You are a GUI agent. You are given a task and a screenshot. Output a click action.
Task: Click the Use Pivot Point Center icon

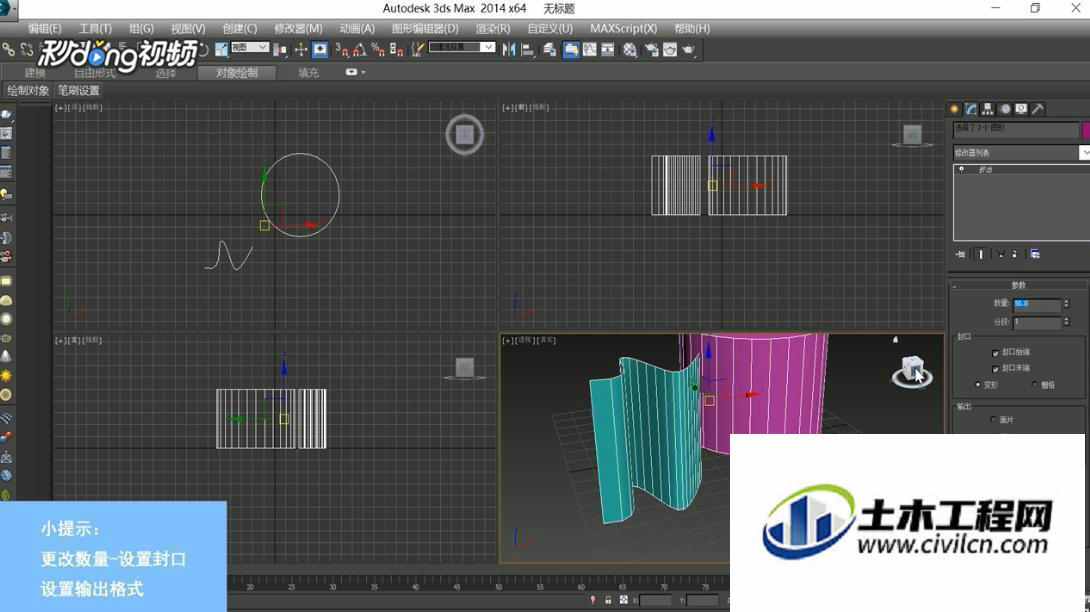pos(280,49)
